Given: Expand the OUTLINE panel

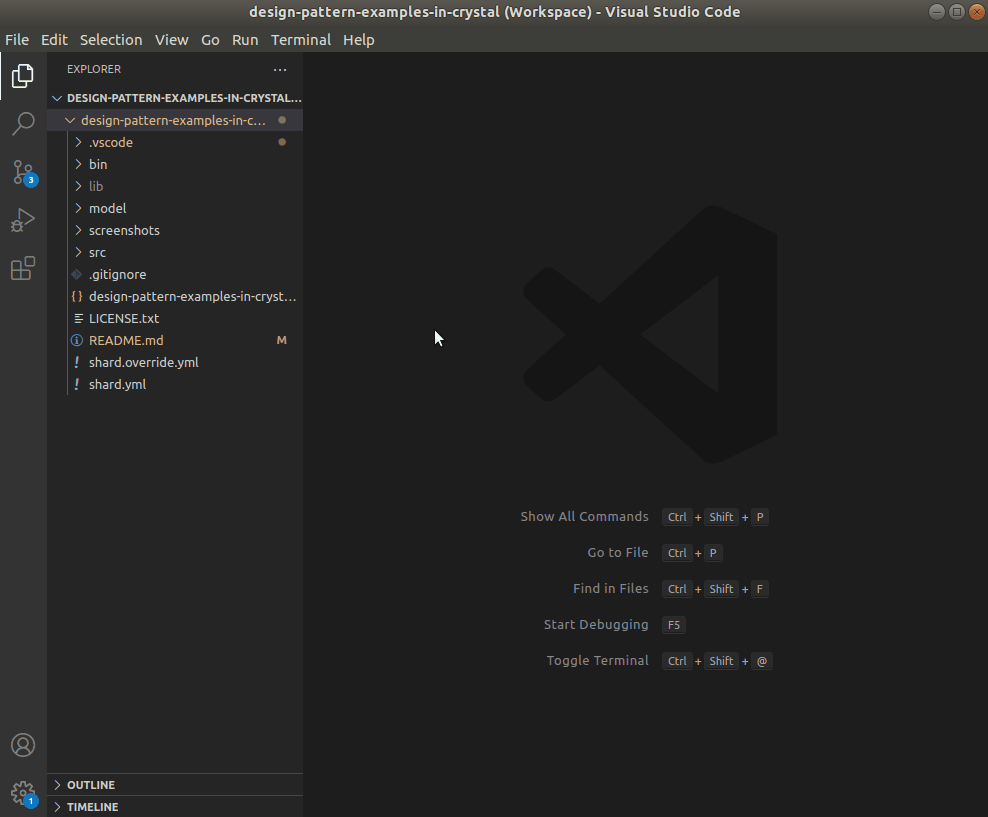Looking at the screenshot, I should point(175,785).
